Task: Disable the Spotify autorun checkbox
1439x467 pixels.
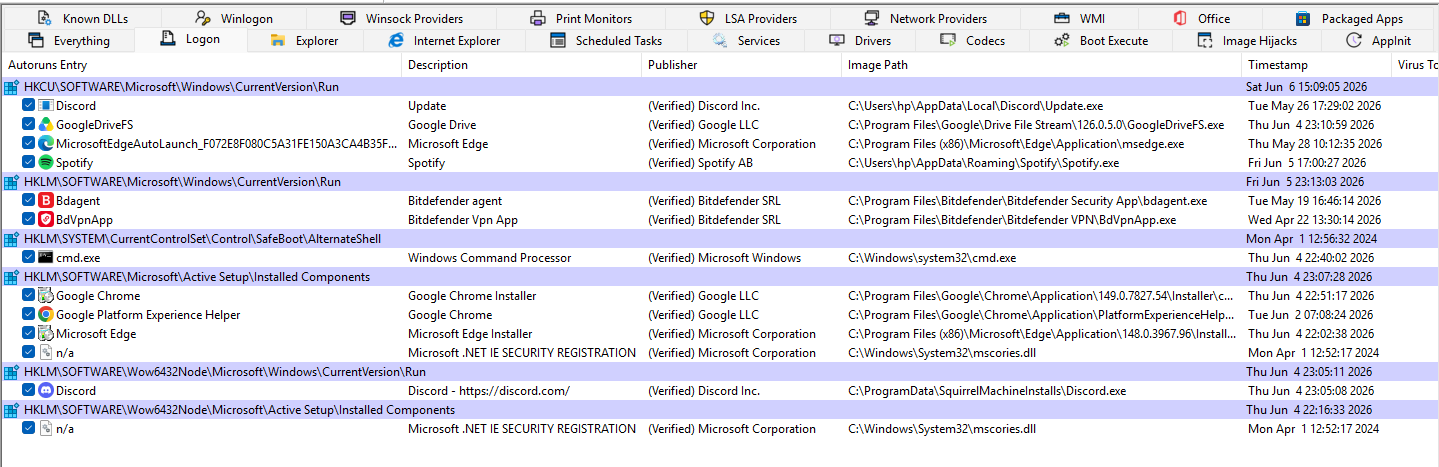Action: coord(28,163)
